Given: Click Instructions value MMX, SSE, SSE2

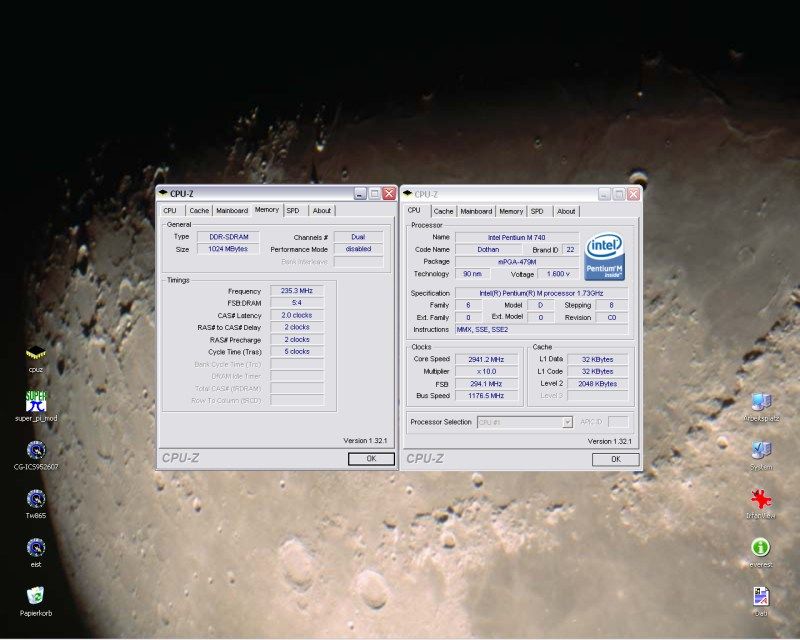Looking at the screenshot, I should pos(541,330).
